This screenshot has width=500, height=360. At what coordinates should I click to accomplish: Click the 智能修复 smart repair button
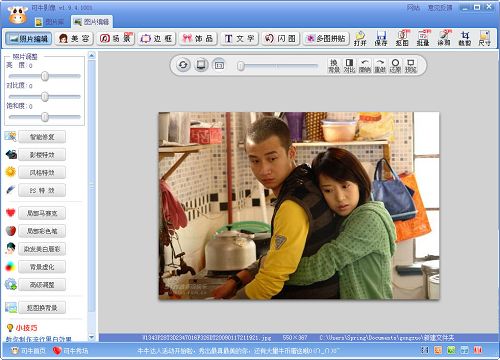pyautogui.click(x=42, y=137)
